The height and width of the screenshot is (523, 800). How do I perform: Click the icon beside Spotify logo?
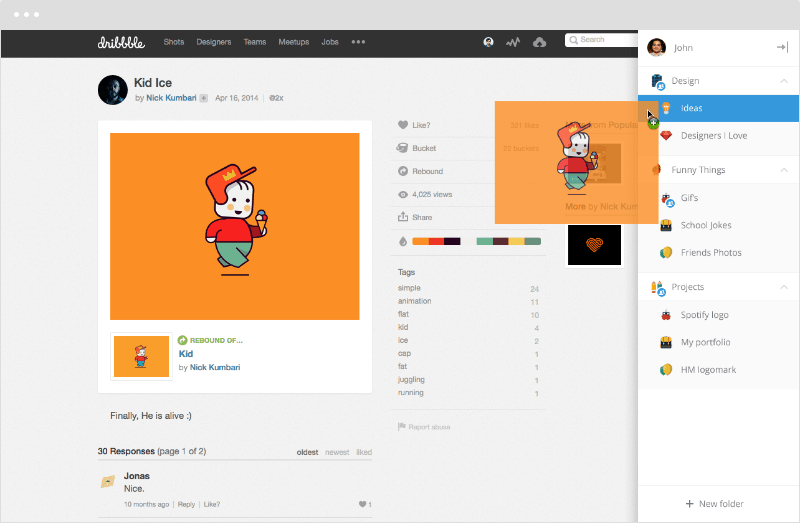[666, 315]
